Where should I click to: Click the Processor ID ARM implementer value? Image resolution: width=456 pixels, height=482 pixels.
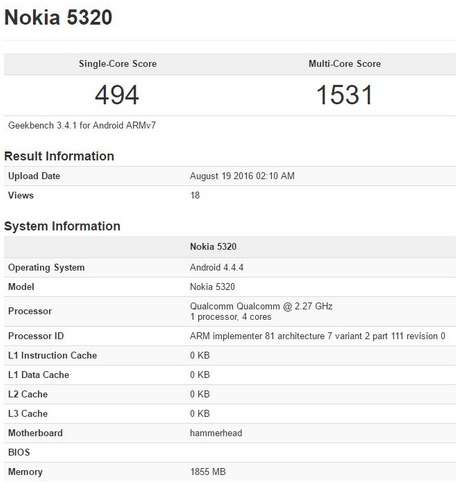click(x=317, y=336)
